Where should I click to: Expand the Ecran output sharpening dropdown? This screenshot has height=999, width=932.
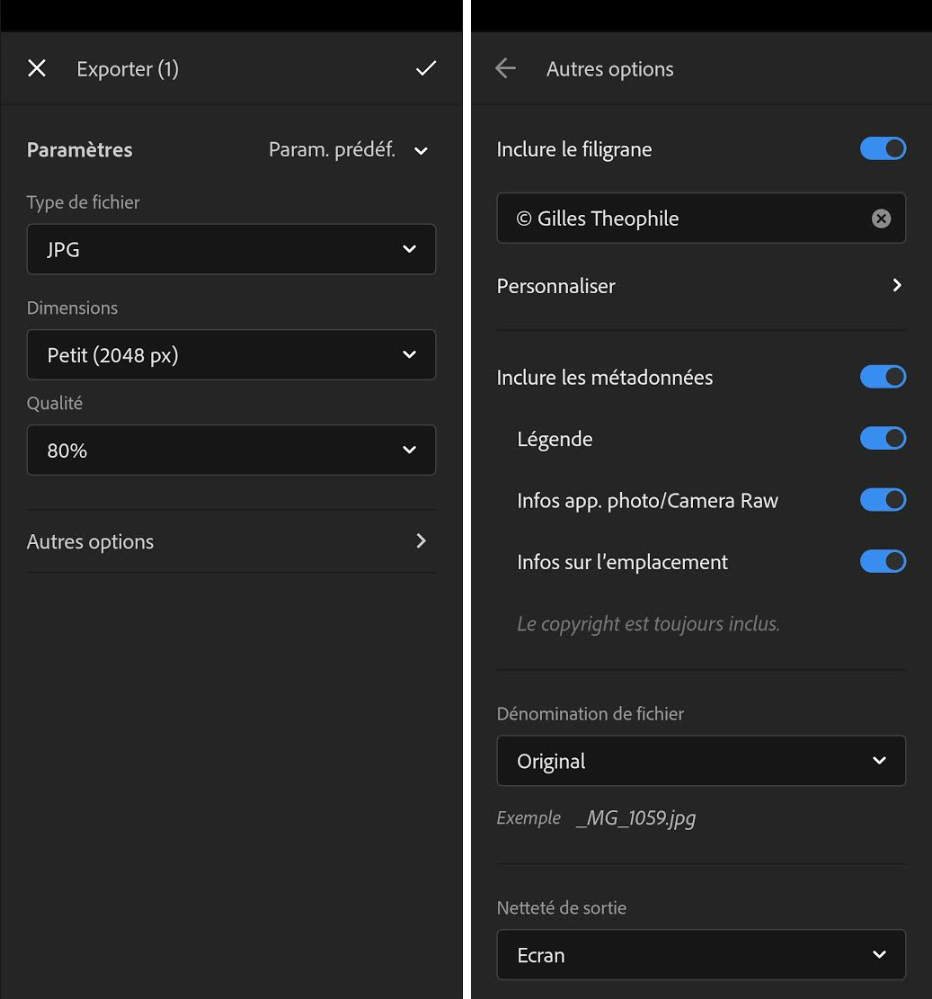tap(701, 954)
